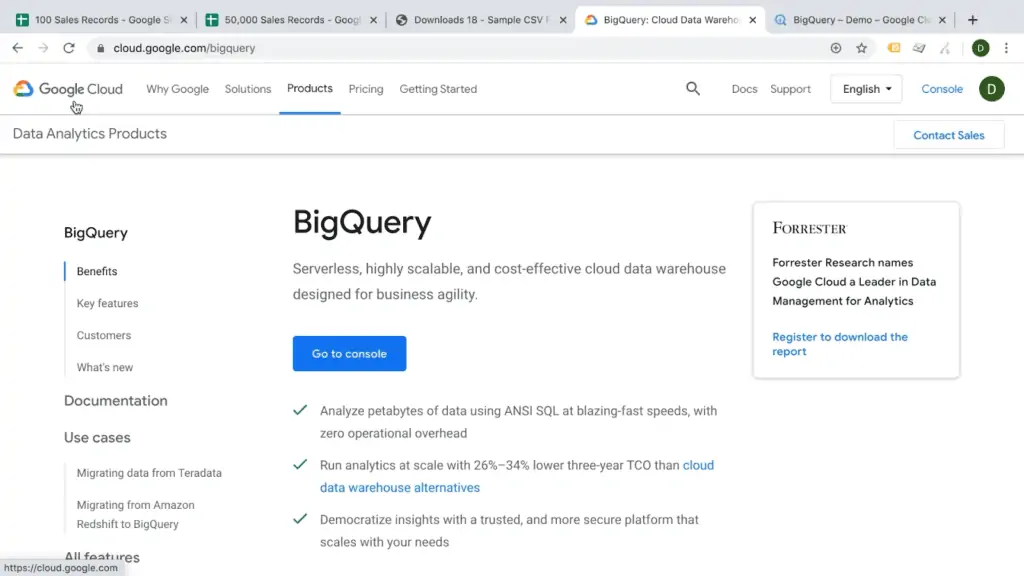Open the Register to download the report link
The image size is (1024, 576).
(840, 344)
